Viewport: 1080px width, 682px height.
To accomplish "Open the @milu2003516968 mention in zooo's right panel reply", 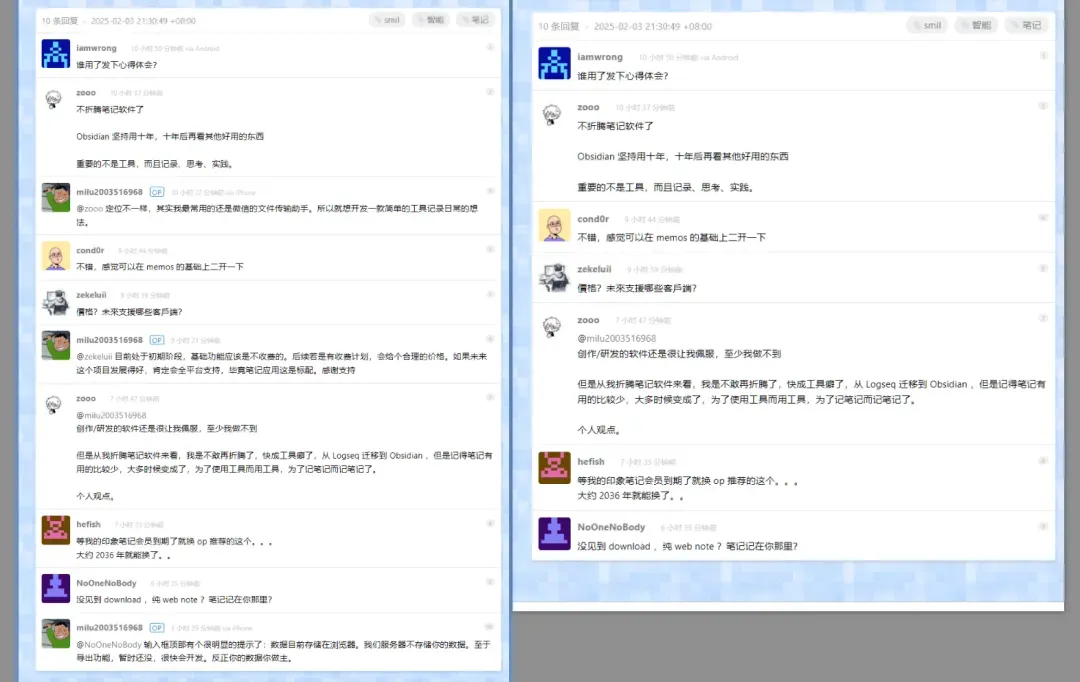I will [616, 338].
